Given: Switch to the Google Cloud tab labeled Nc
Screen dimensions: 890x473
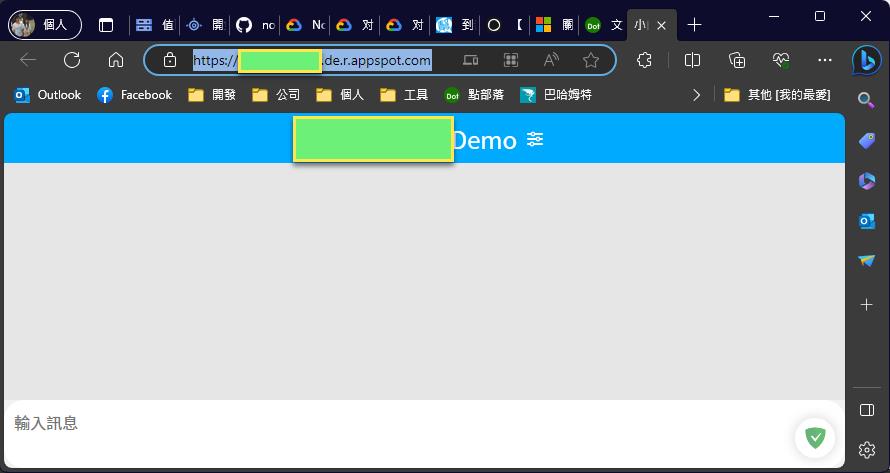Looking at the screenshot, I should 305,25.
